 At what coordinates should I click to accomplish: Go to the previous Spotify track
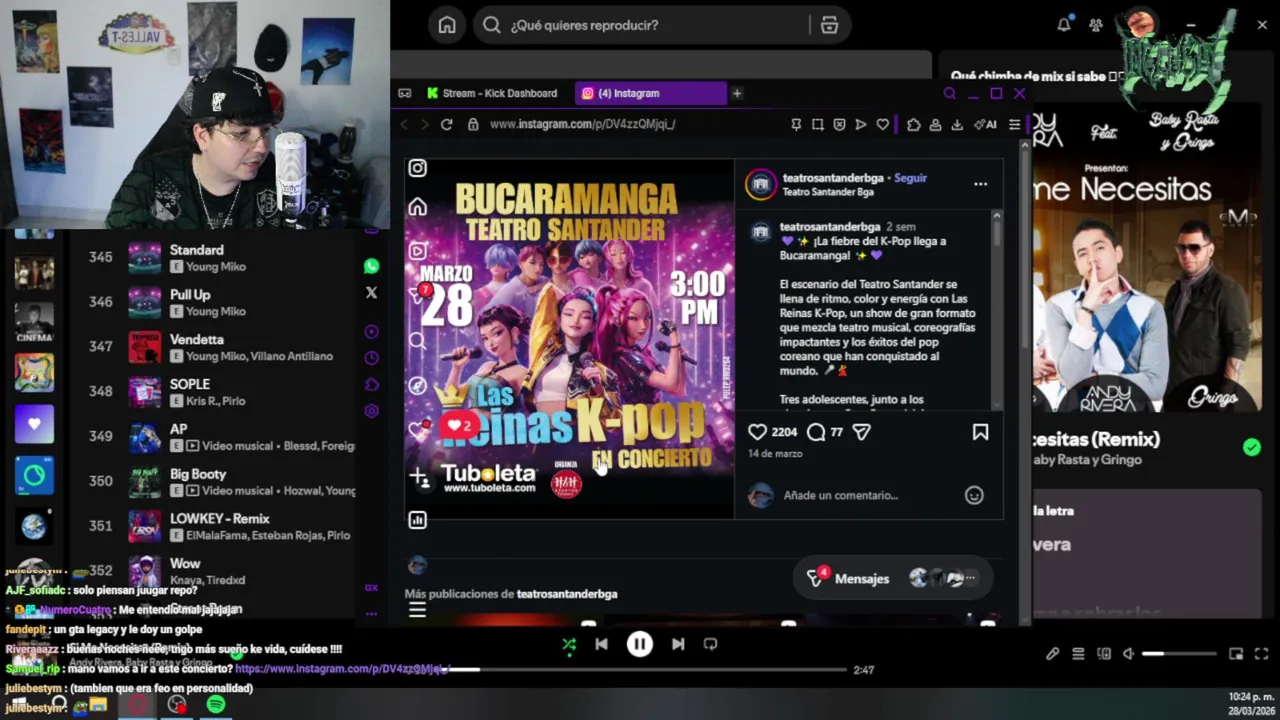pos(601,644)
